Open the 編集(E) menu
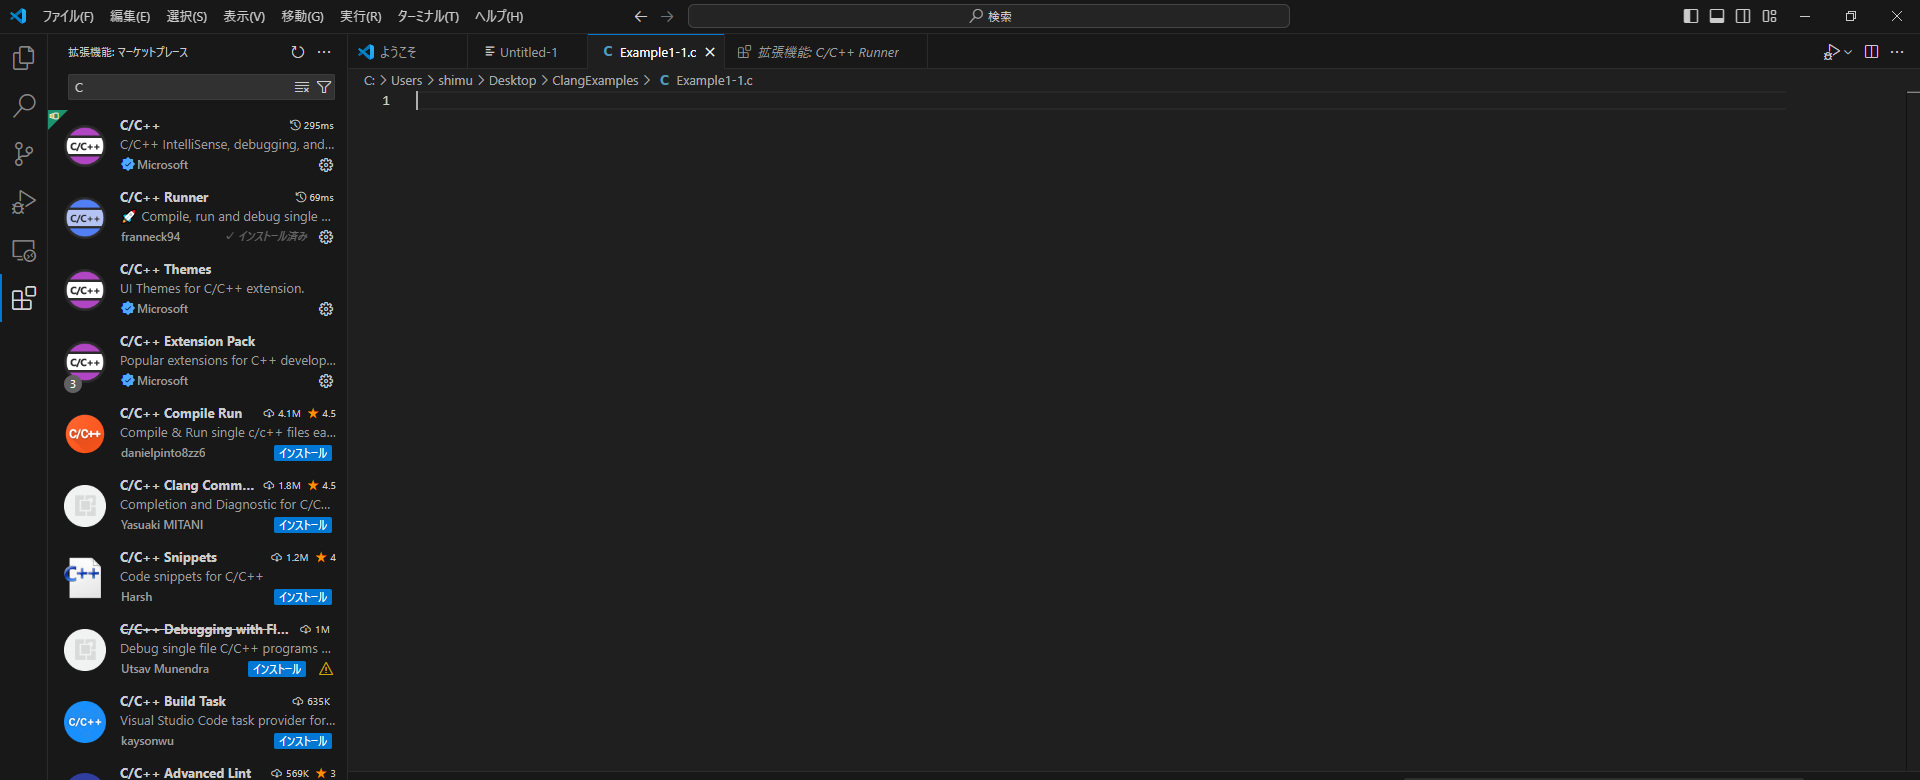Screen dimensions: 1920x780 pyautogui.click(x=130, y=16)
